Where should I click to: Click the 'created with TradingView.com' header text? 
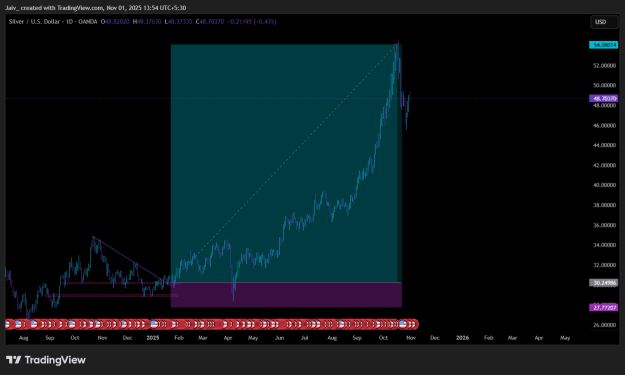pyautogui.click(x=63, y=8)
